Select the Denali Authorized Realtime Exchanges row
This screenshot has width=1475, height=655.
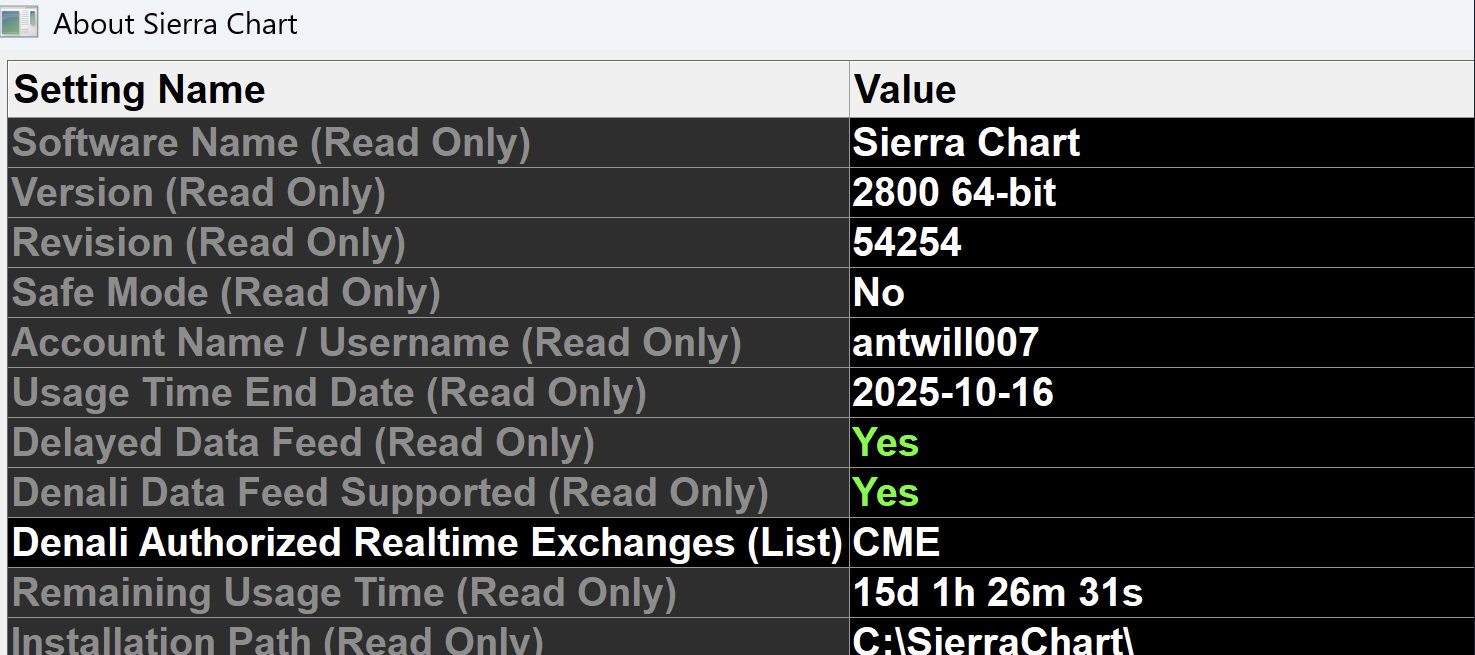pos(427,543)
